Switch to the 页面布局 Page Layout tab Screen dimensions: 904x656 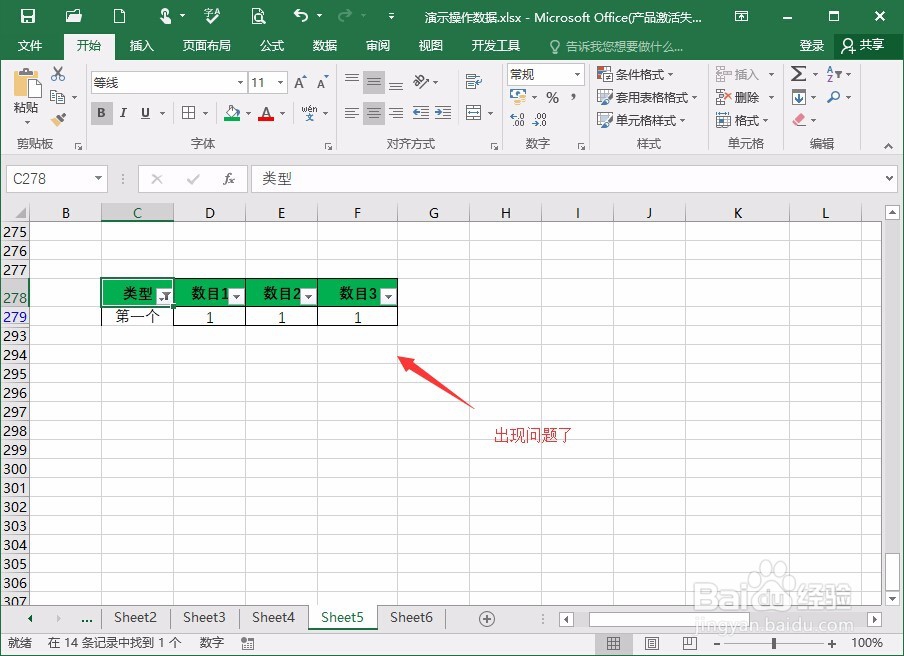click(206, 46)
